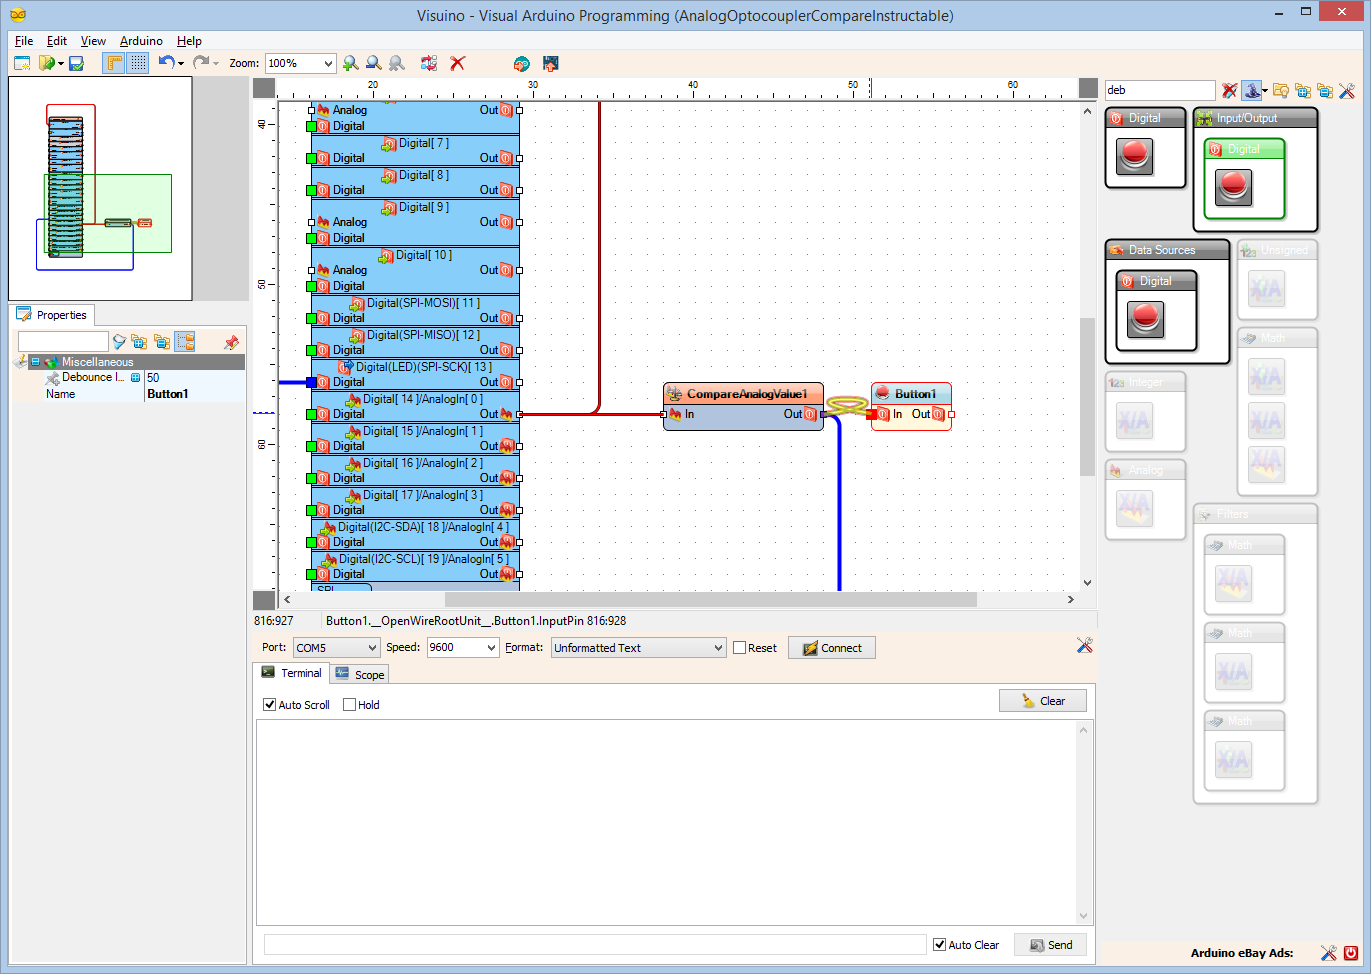1371x974 pixels.
Task: Zoom out using the magnifier icon
Action: click(373, 62)
